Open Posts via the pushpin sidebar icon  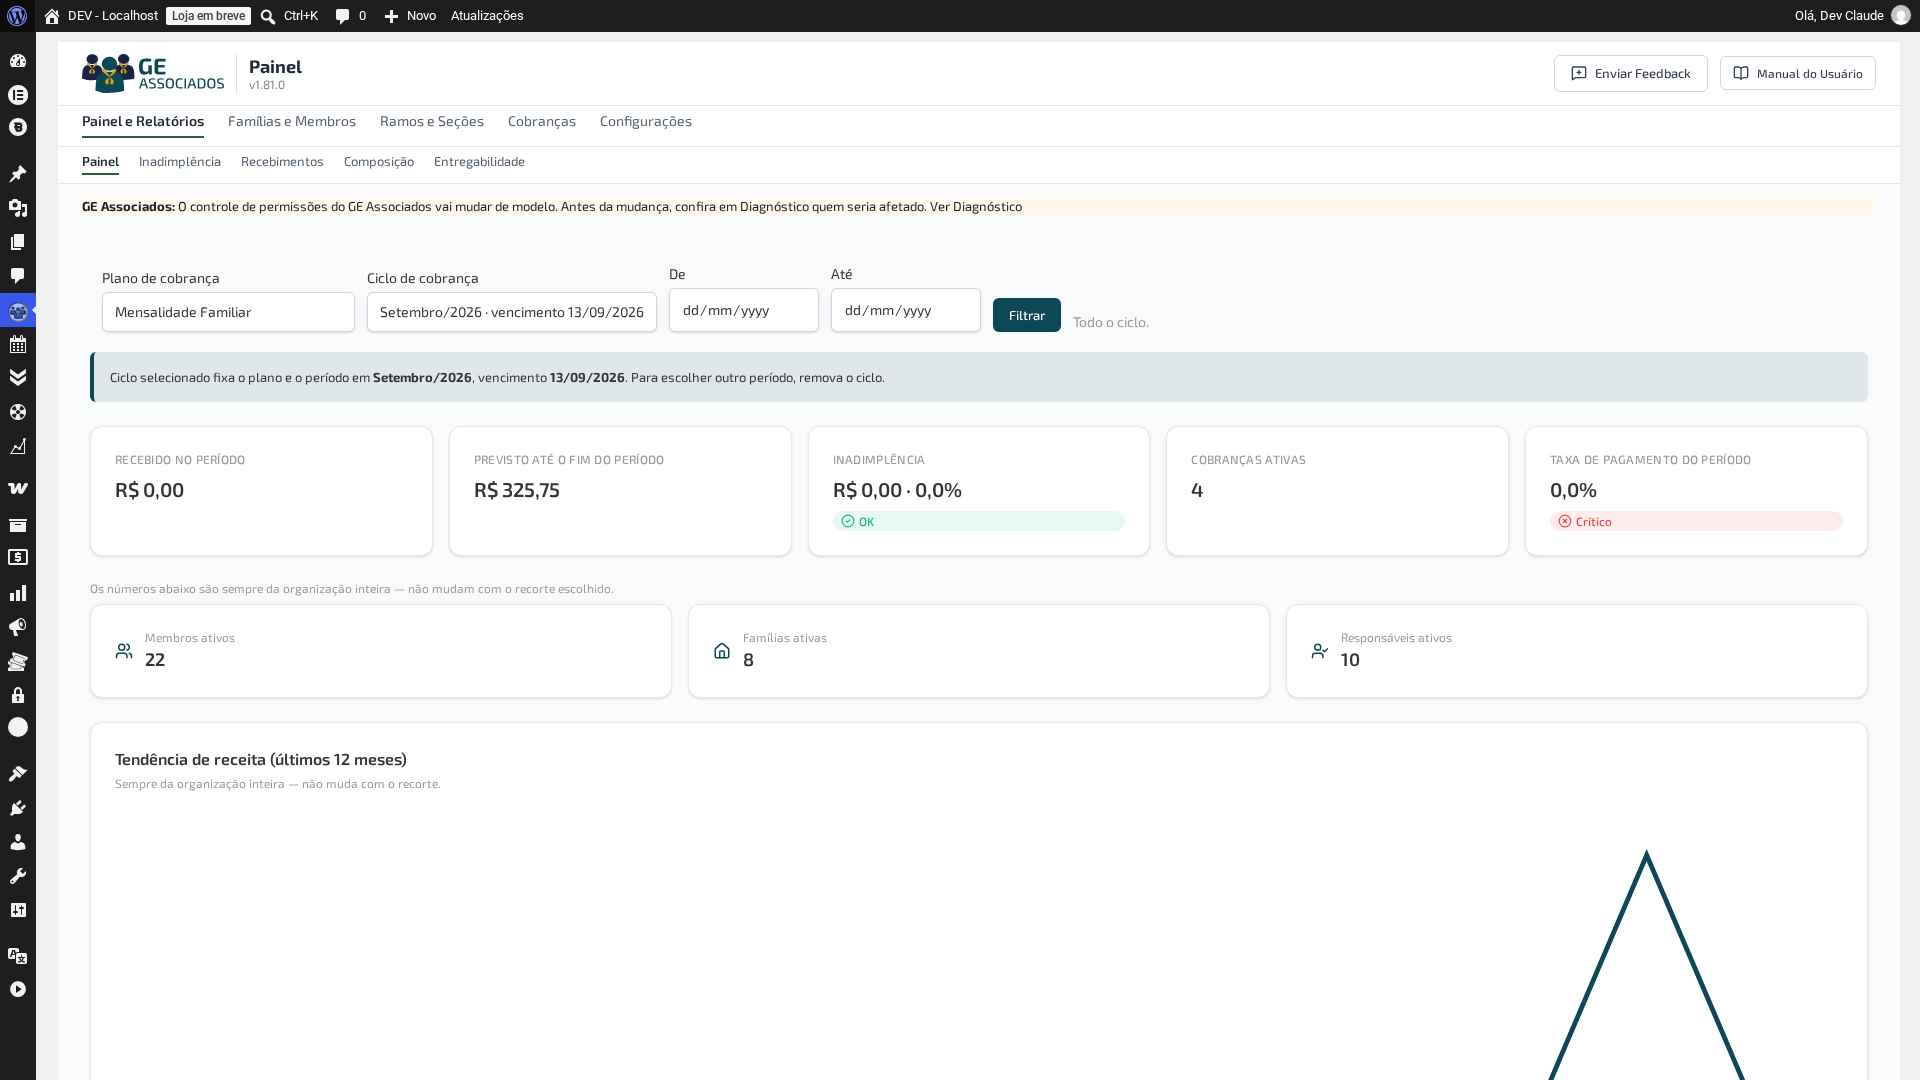(18, 174)
